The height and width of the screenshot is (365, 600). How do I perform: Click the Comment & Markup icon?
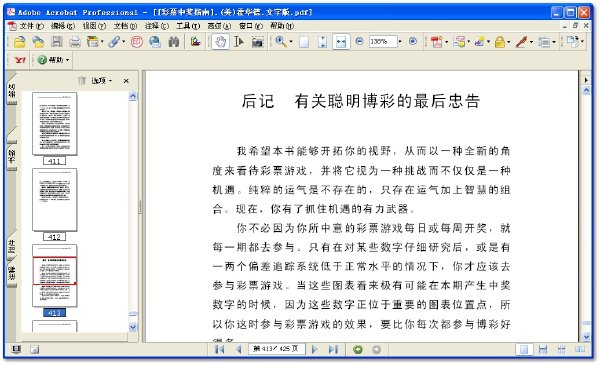point(459,42)
